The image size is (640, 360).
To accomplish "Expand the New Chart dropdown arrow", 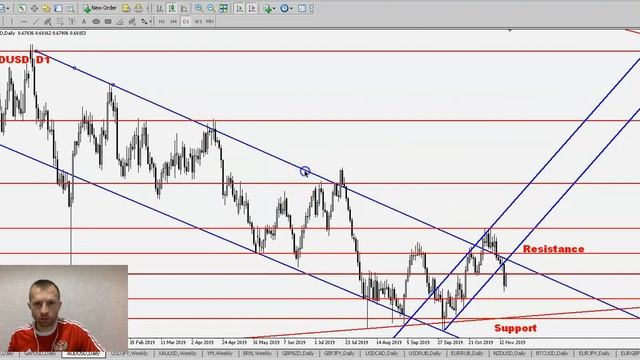I will click(x=8, y=8).
